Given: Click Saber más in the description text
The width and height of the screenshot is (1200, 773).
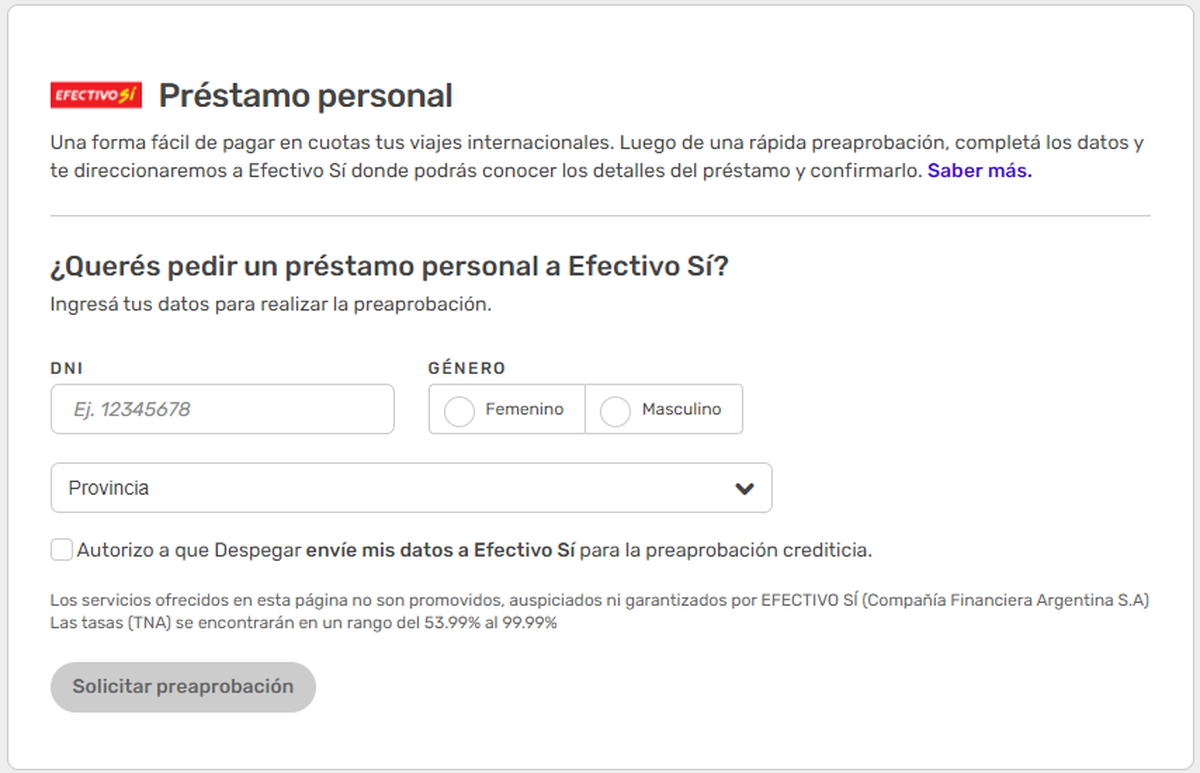Looking at the screenshot, I should 980,170.
